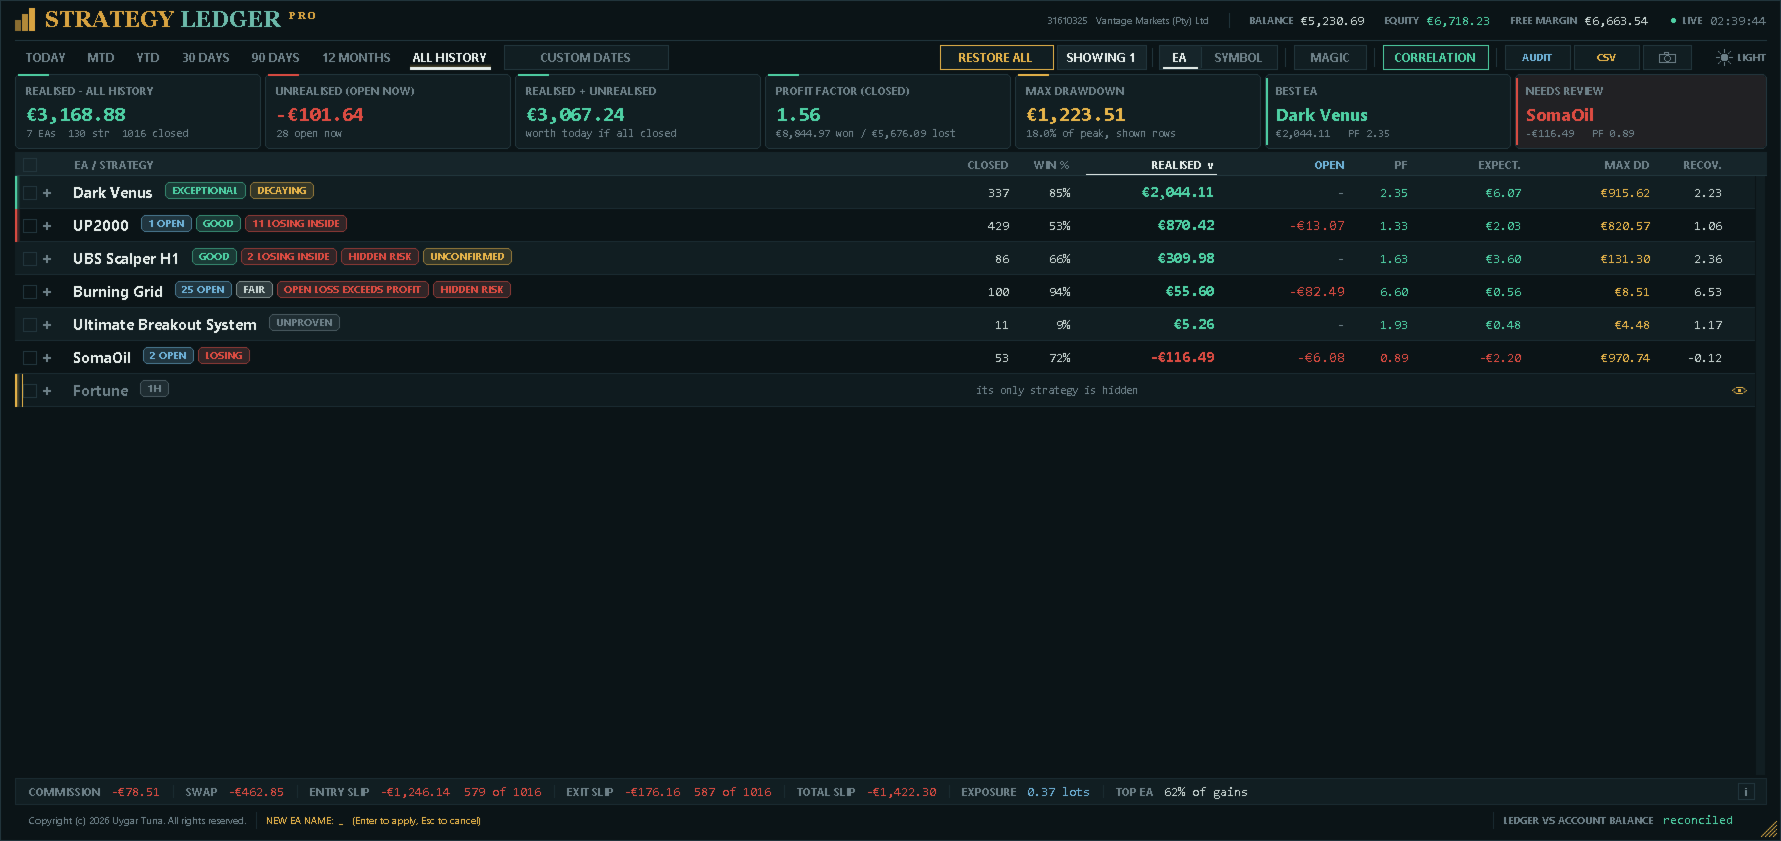This screenshot has height=841, width=1781.
Task: Open the Needs Review SomaOil card
Action: [1641, 112]
